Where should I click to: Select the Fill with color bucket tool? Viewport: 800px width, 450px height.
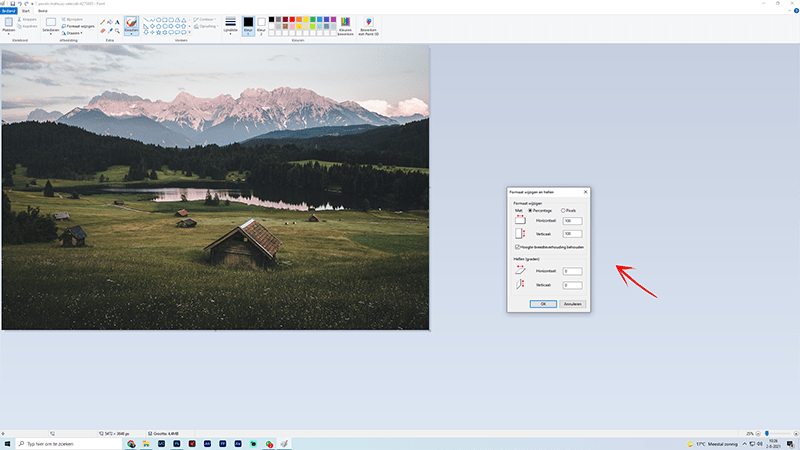click(110, 22)
